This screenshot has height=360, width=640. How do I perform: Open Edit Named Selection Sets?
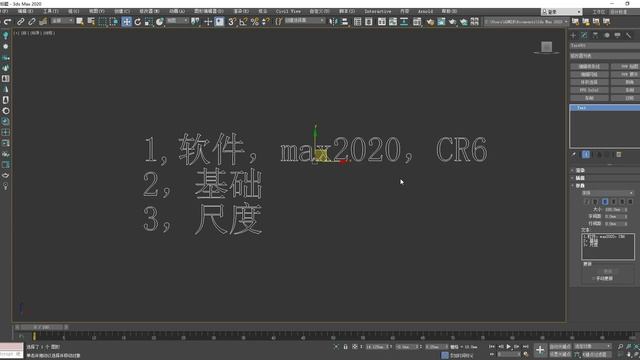point(278,22)
